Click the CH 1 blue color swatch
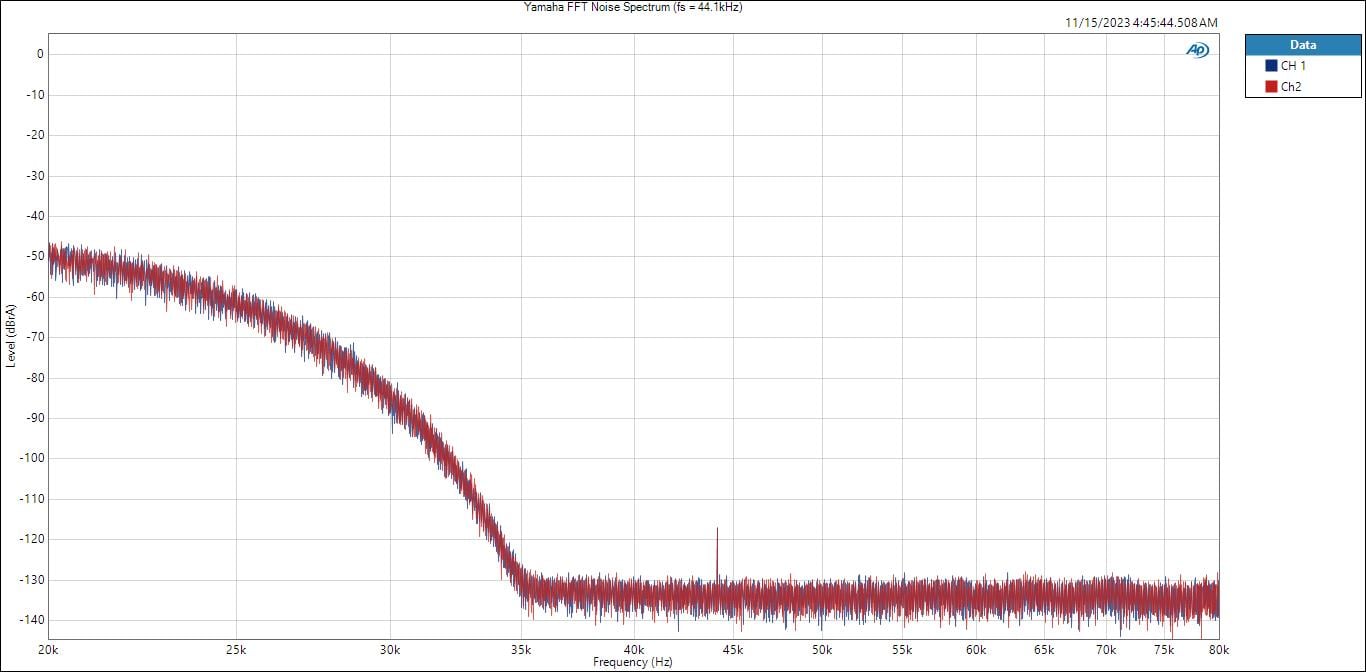 1271,66
